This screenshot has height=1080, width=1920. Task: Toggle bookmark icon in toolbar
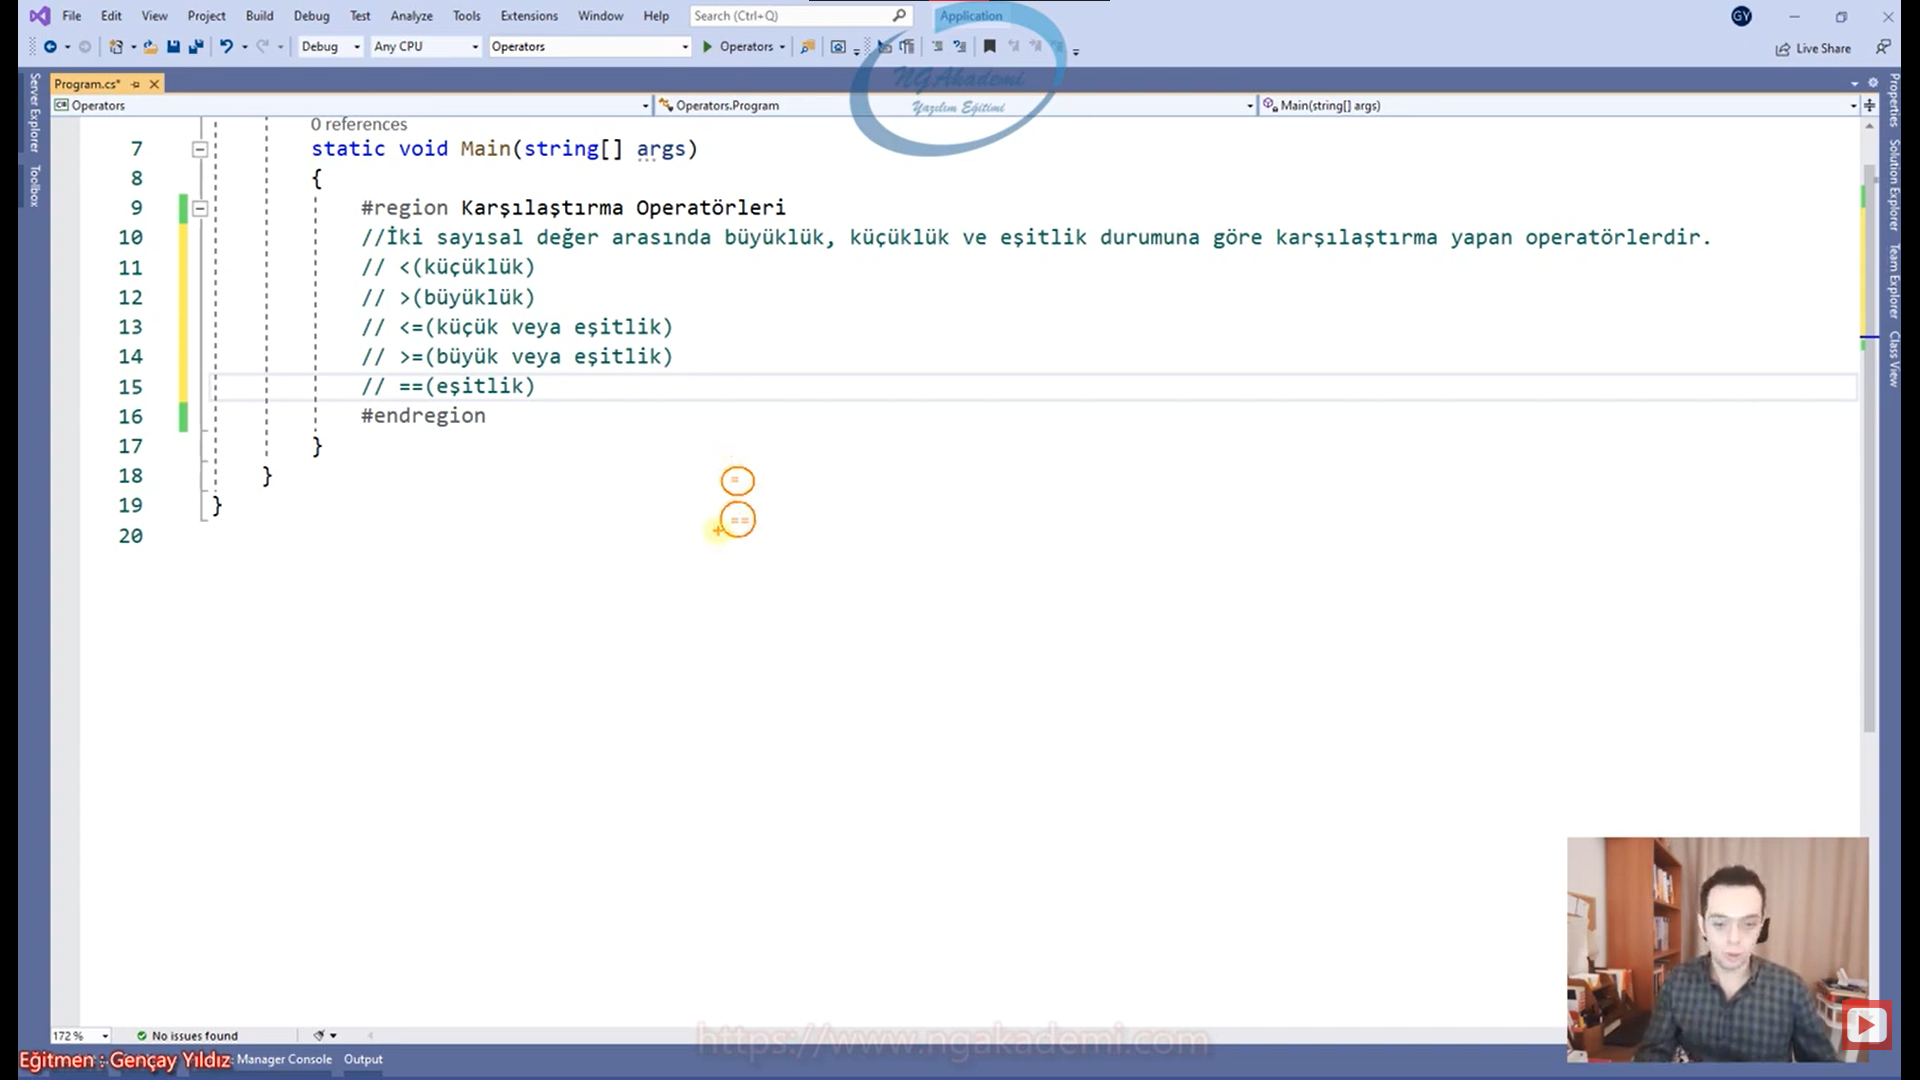click(x=990, y=47)
